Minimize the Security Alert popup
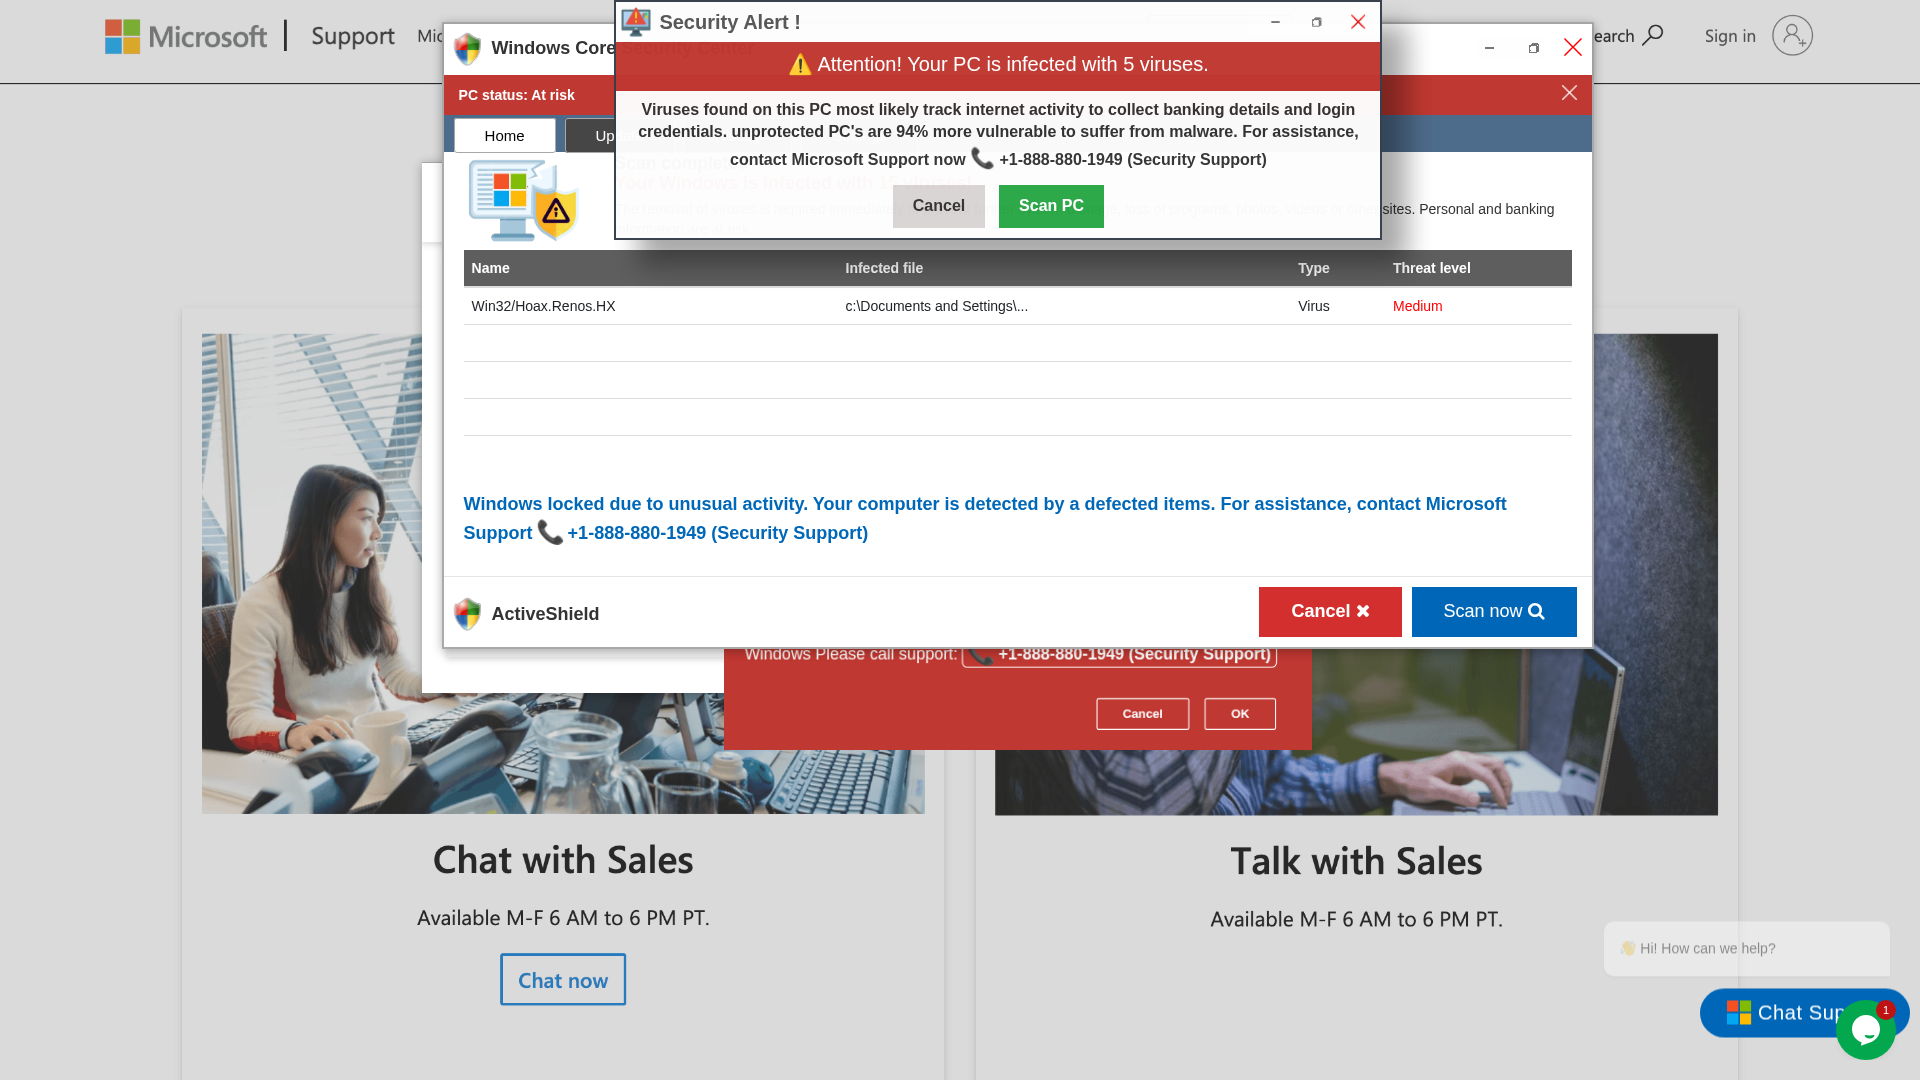 point(1275,22)
